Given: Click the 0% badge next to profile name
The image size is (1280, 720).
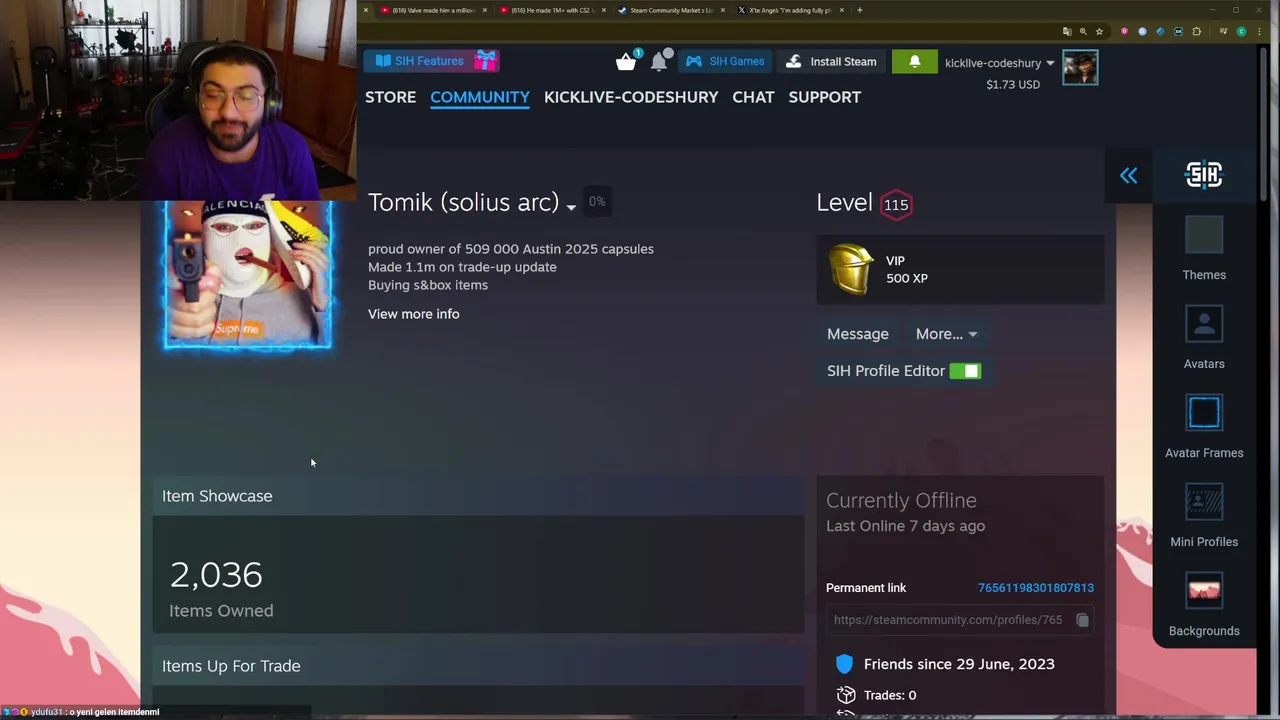Looking at the screenshot, I should 597,201.
